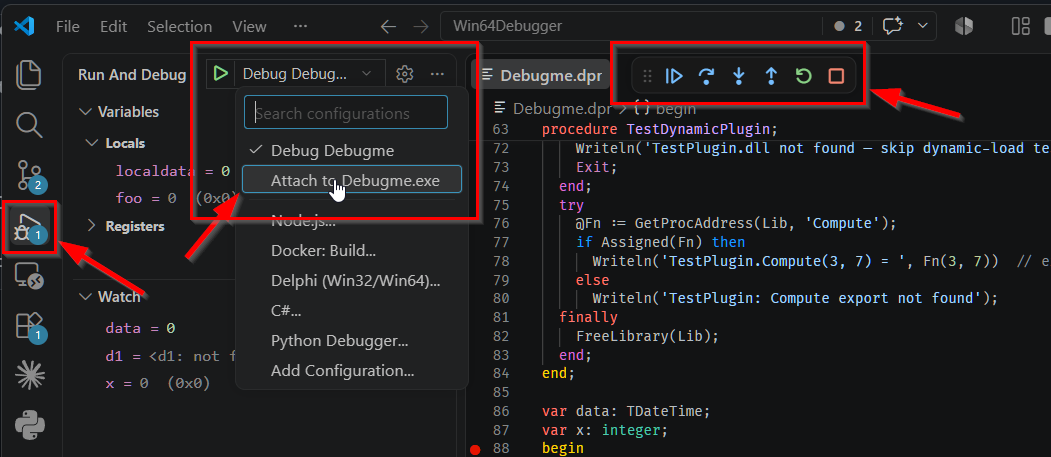The height and width of the screenshot is (457, 1051).
Task: Switch to the Debugme.dpr editor tab
Action: point(540,75)
